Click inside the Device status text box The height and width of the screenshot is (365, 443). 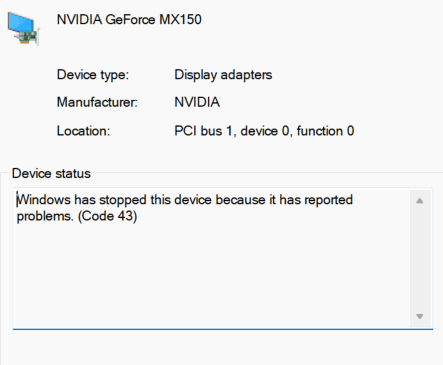click(x=223, y=259)
